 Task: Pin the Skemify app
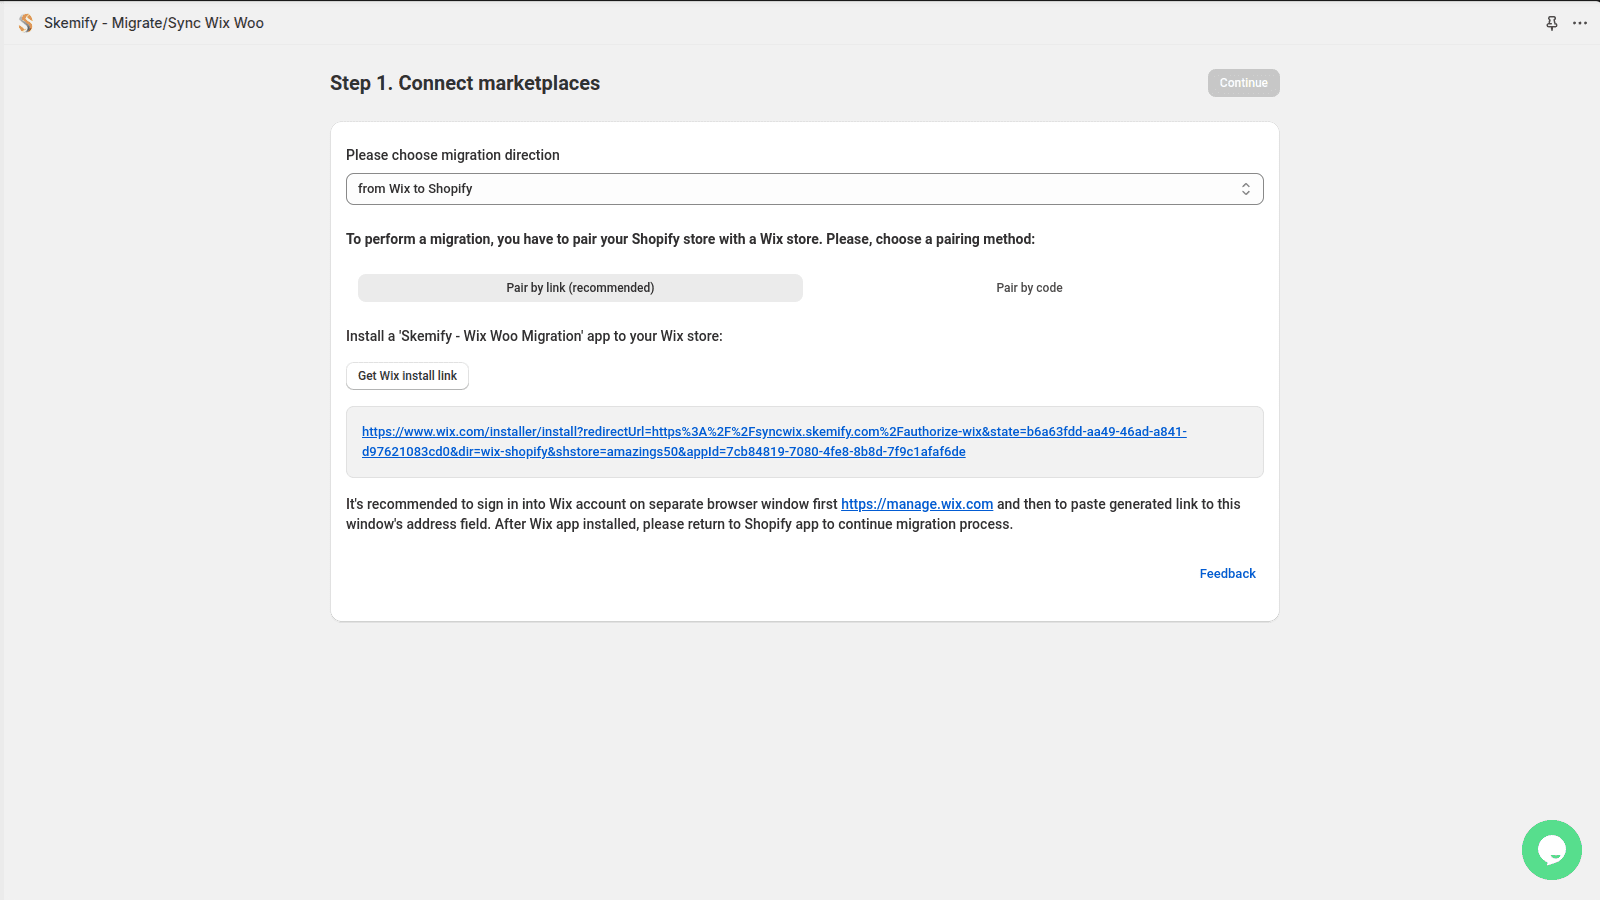pos(1552,23)
